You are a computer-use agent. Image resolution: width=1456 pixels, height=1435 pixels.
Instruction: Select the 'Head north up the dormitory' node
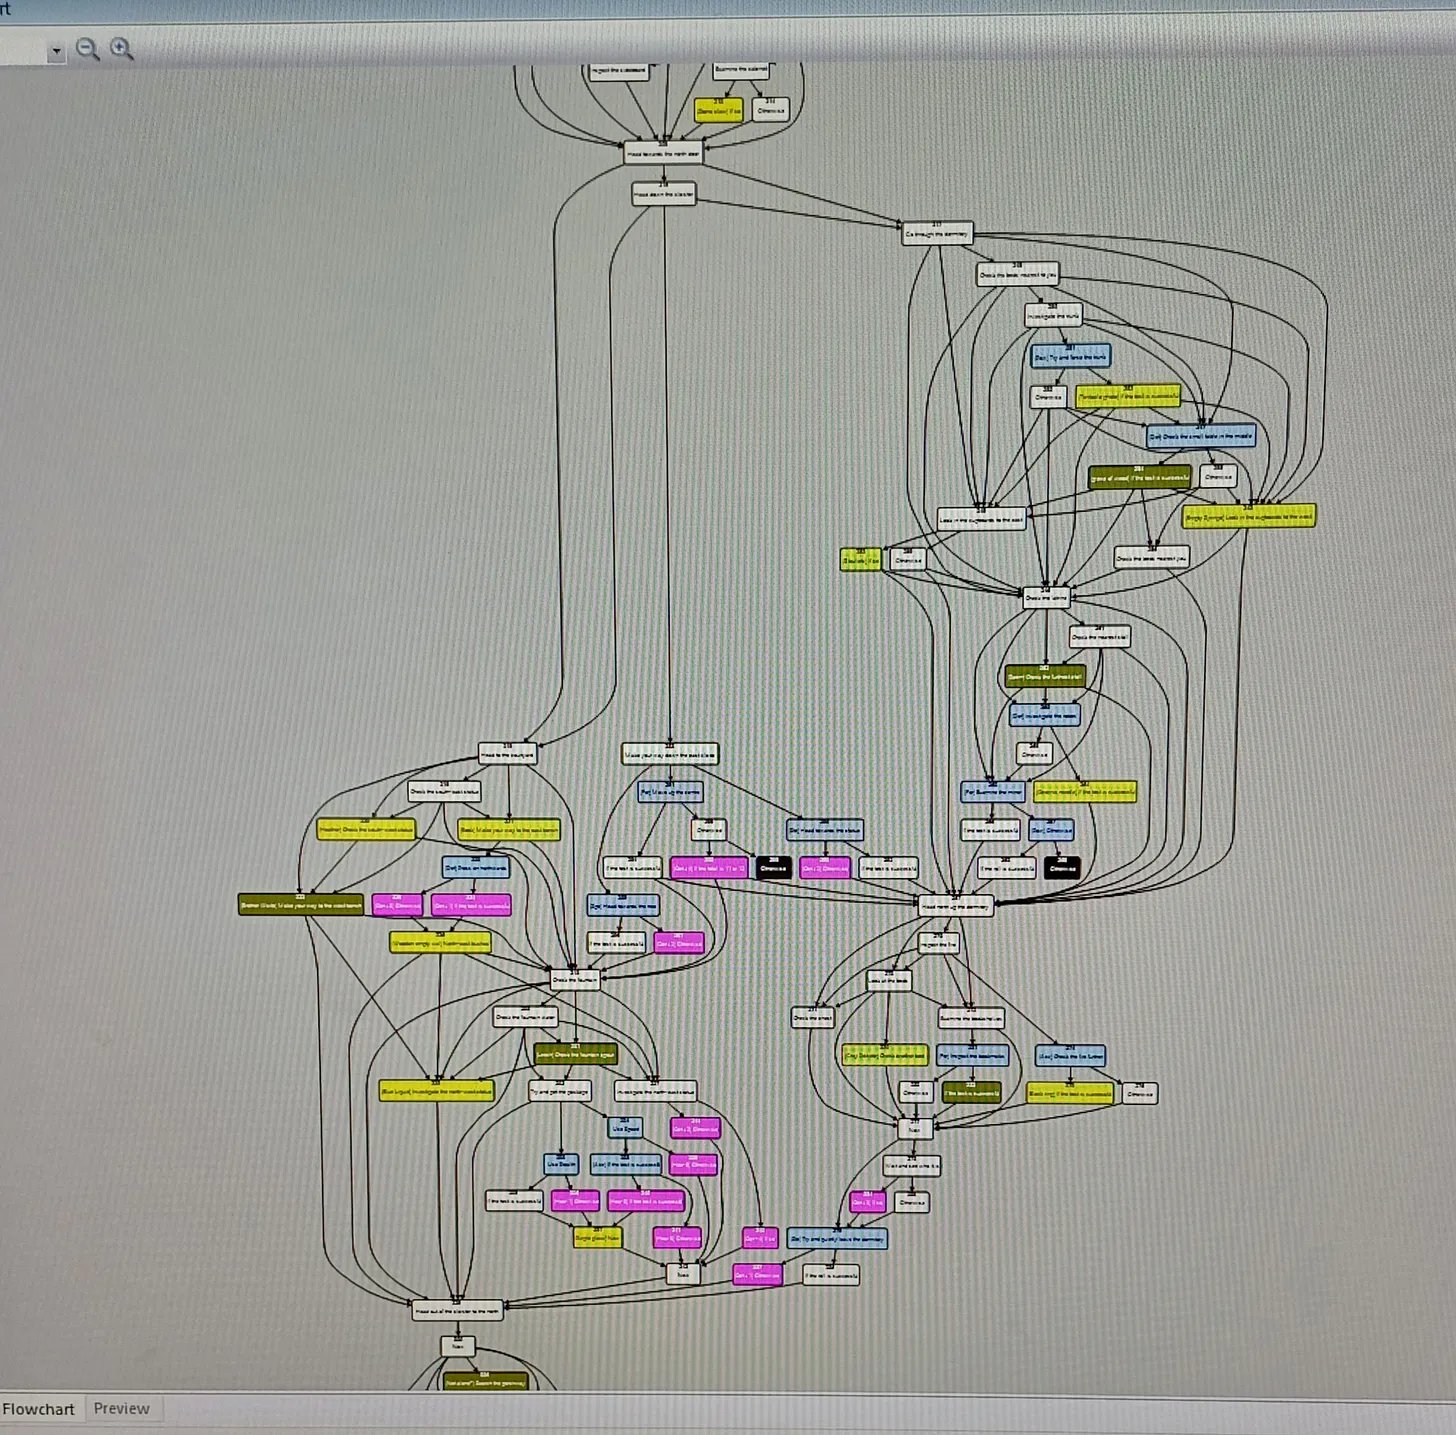tap(956, 905)
